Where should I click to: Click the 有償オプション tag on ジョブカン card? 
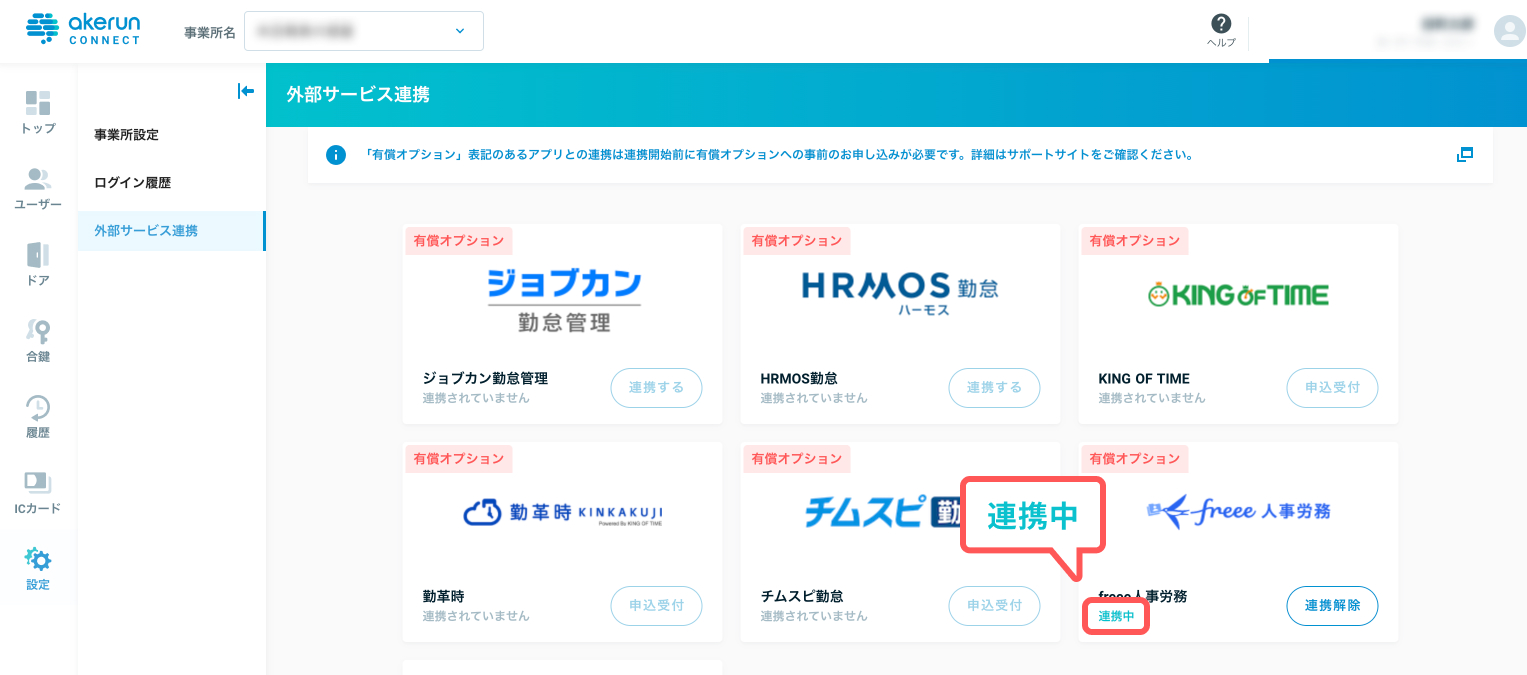tap(459, 241)
